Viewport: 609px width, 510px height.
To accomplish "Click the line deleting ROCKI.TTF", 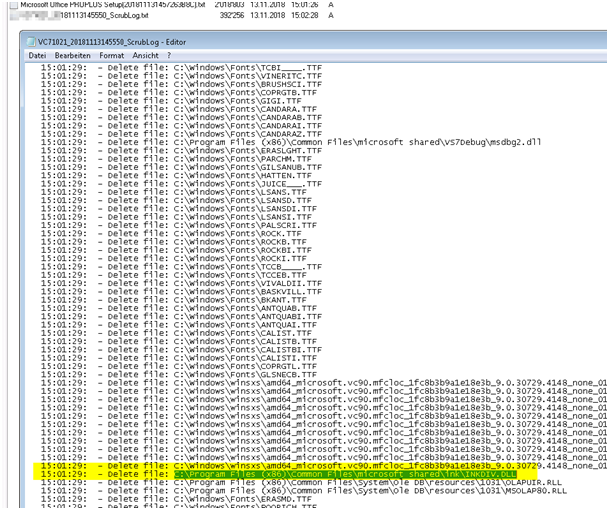I will click(x=174, y=258).
